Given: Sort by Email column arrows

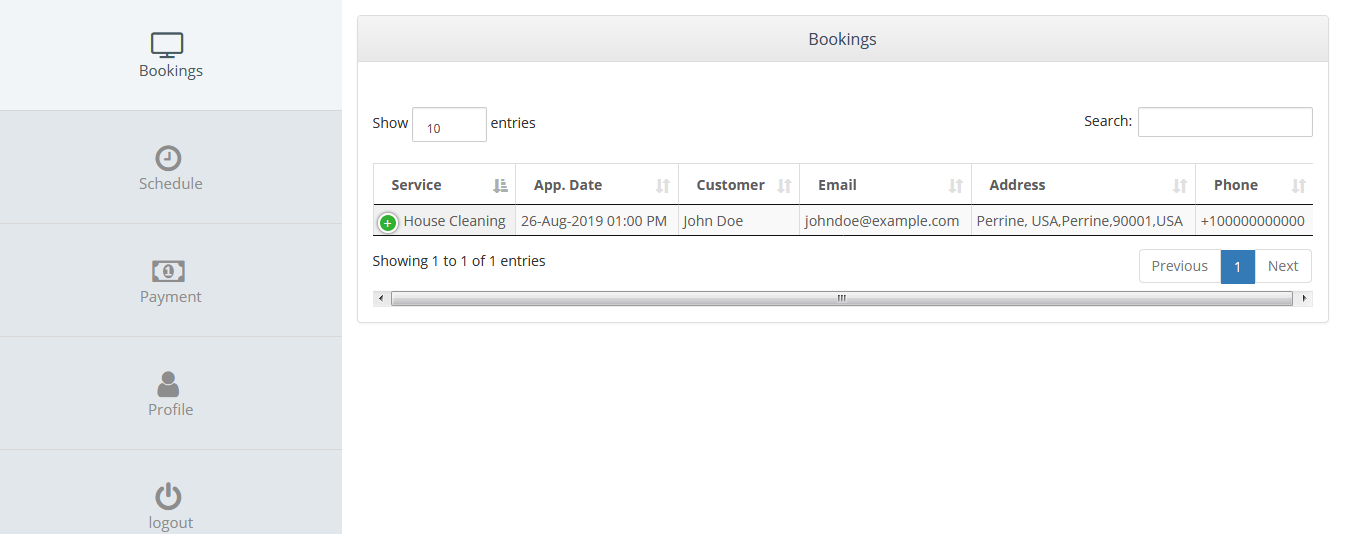Looking at the screenshot, I should coord(955,185).
